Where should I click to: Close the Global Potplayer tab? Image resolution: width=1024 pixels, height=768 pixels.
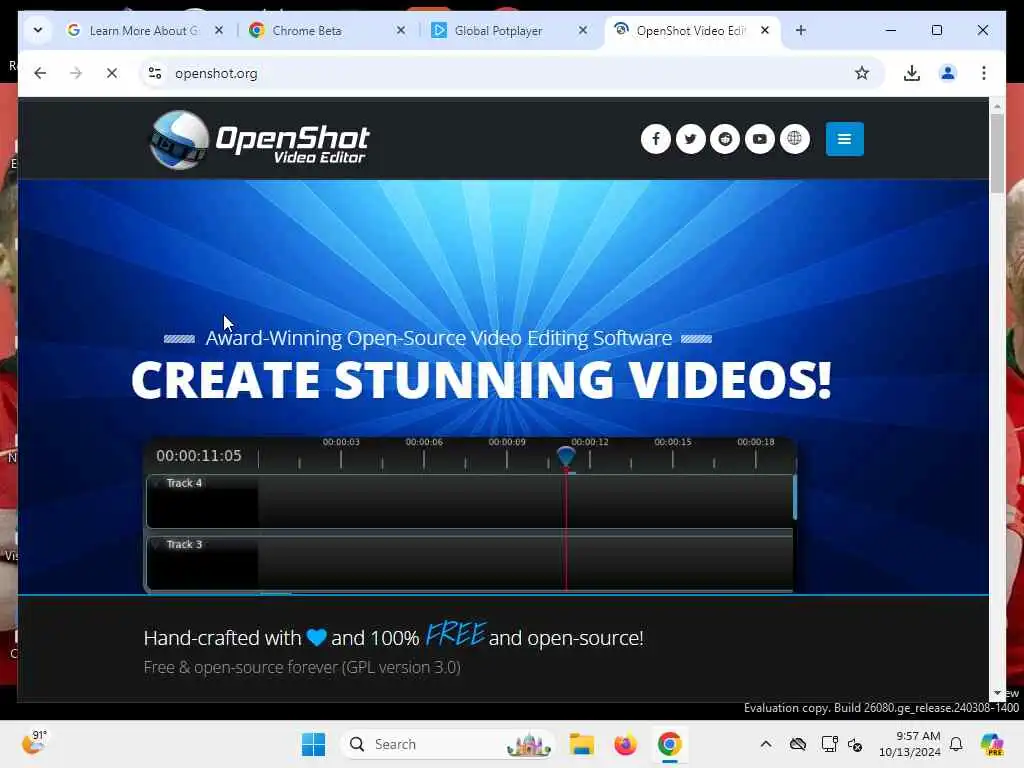(x=583, y=30)
